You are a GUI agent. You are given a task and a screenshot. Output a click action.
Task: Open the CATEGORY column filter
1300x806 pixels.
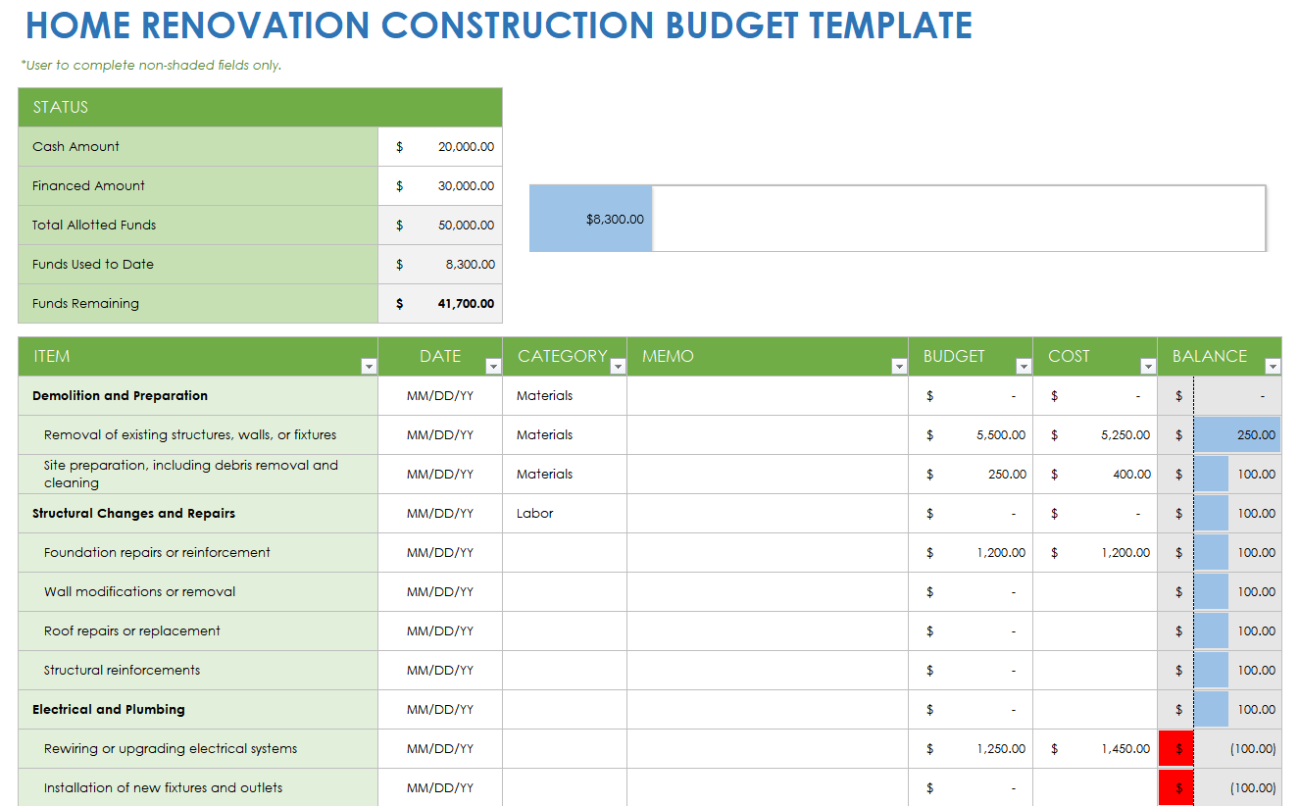click(x=618, y=366)
